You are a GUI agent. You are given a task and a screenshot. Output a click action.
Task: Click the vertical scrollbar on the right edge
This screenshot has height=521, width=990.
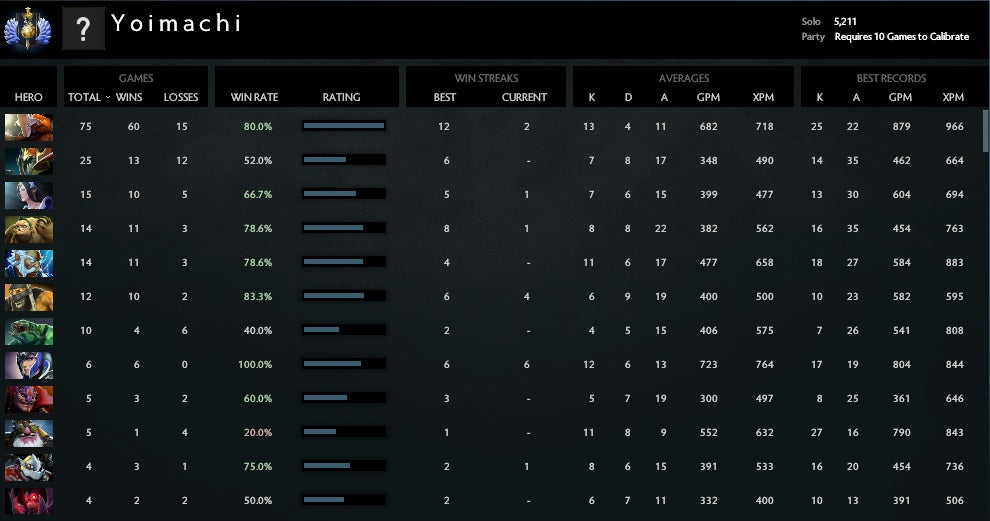985,130
